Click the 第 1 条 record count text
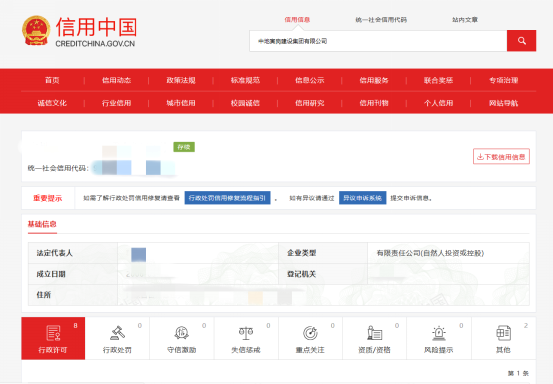Viewport: 553px width, 384px height. tap(518, 373)
